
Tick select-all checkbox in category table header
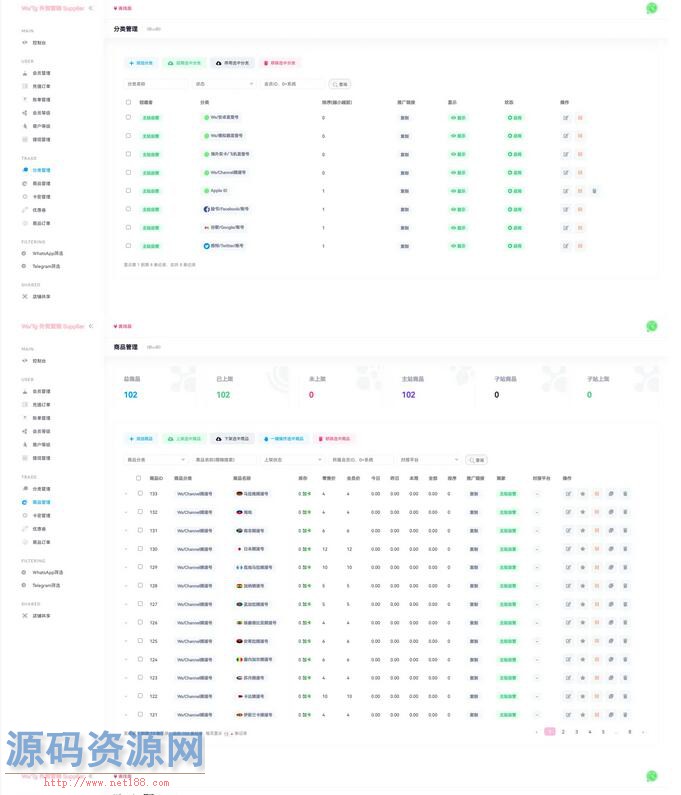tap(128, 102)
